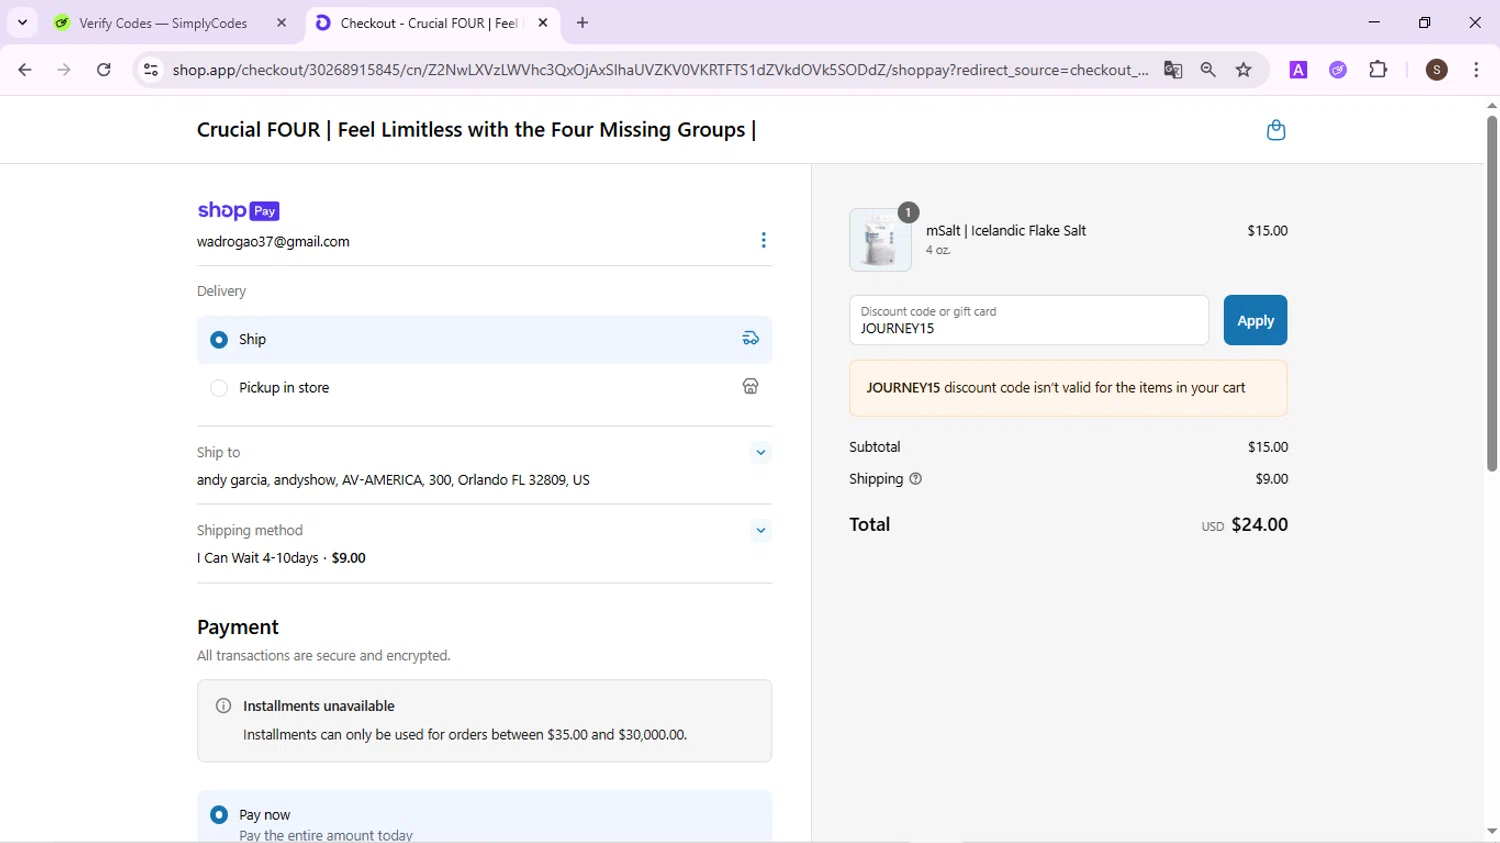
Task: Open the zoom magnifier icon
Action: pyautogui.click(x=1208, y=70)
